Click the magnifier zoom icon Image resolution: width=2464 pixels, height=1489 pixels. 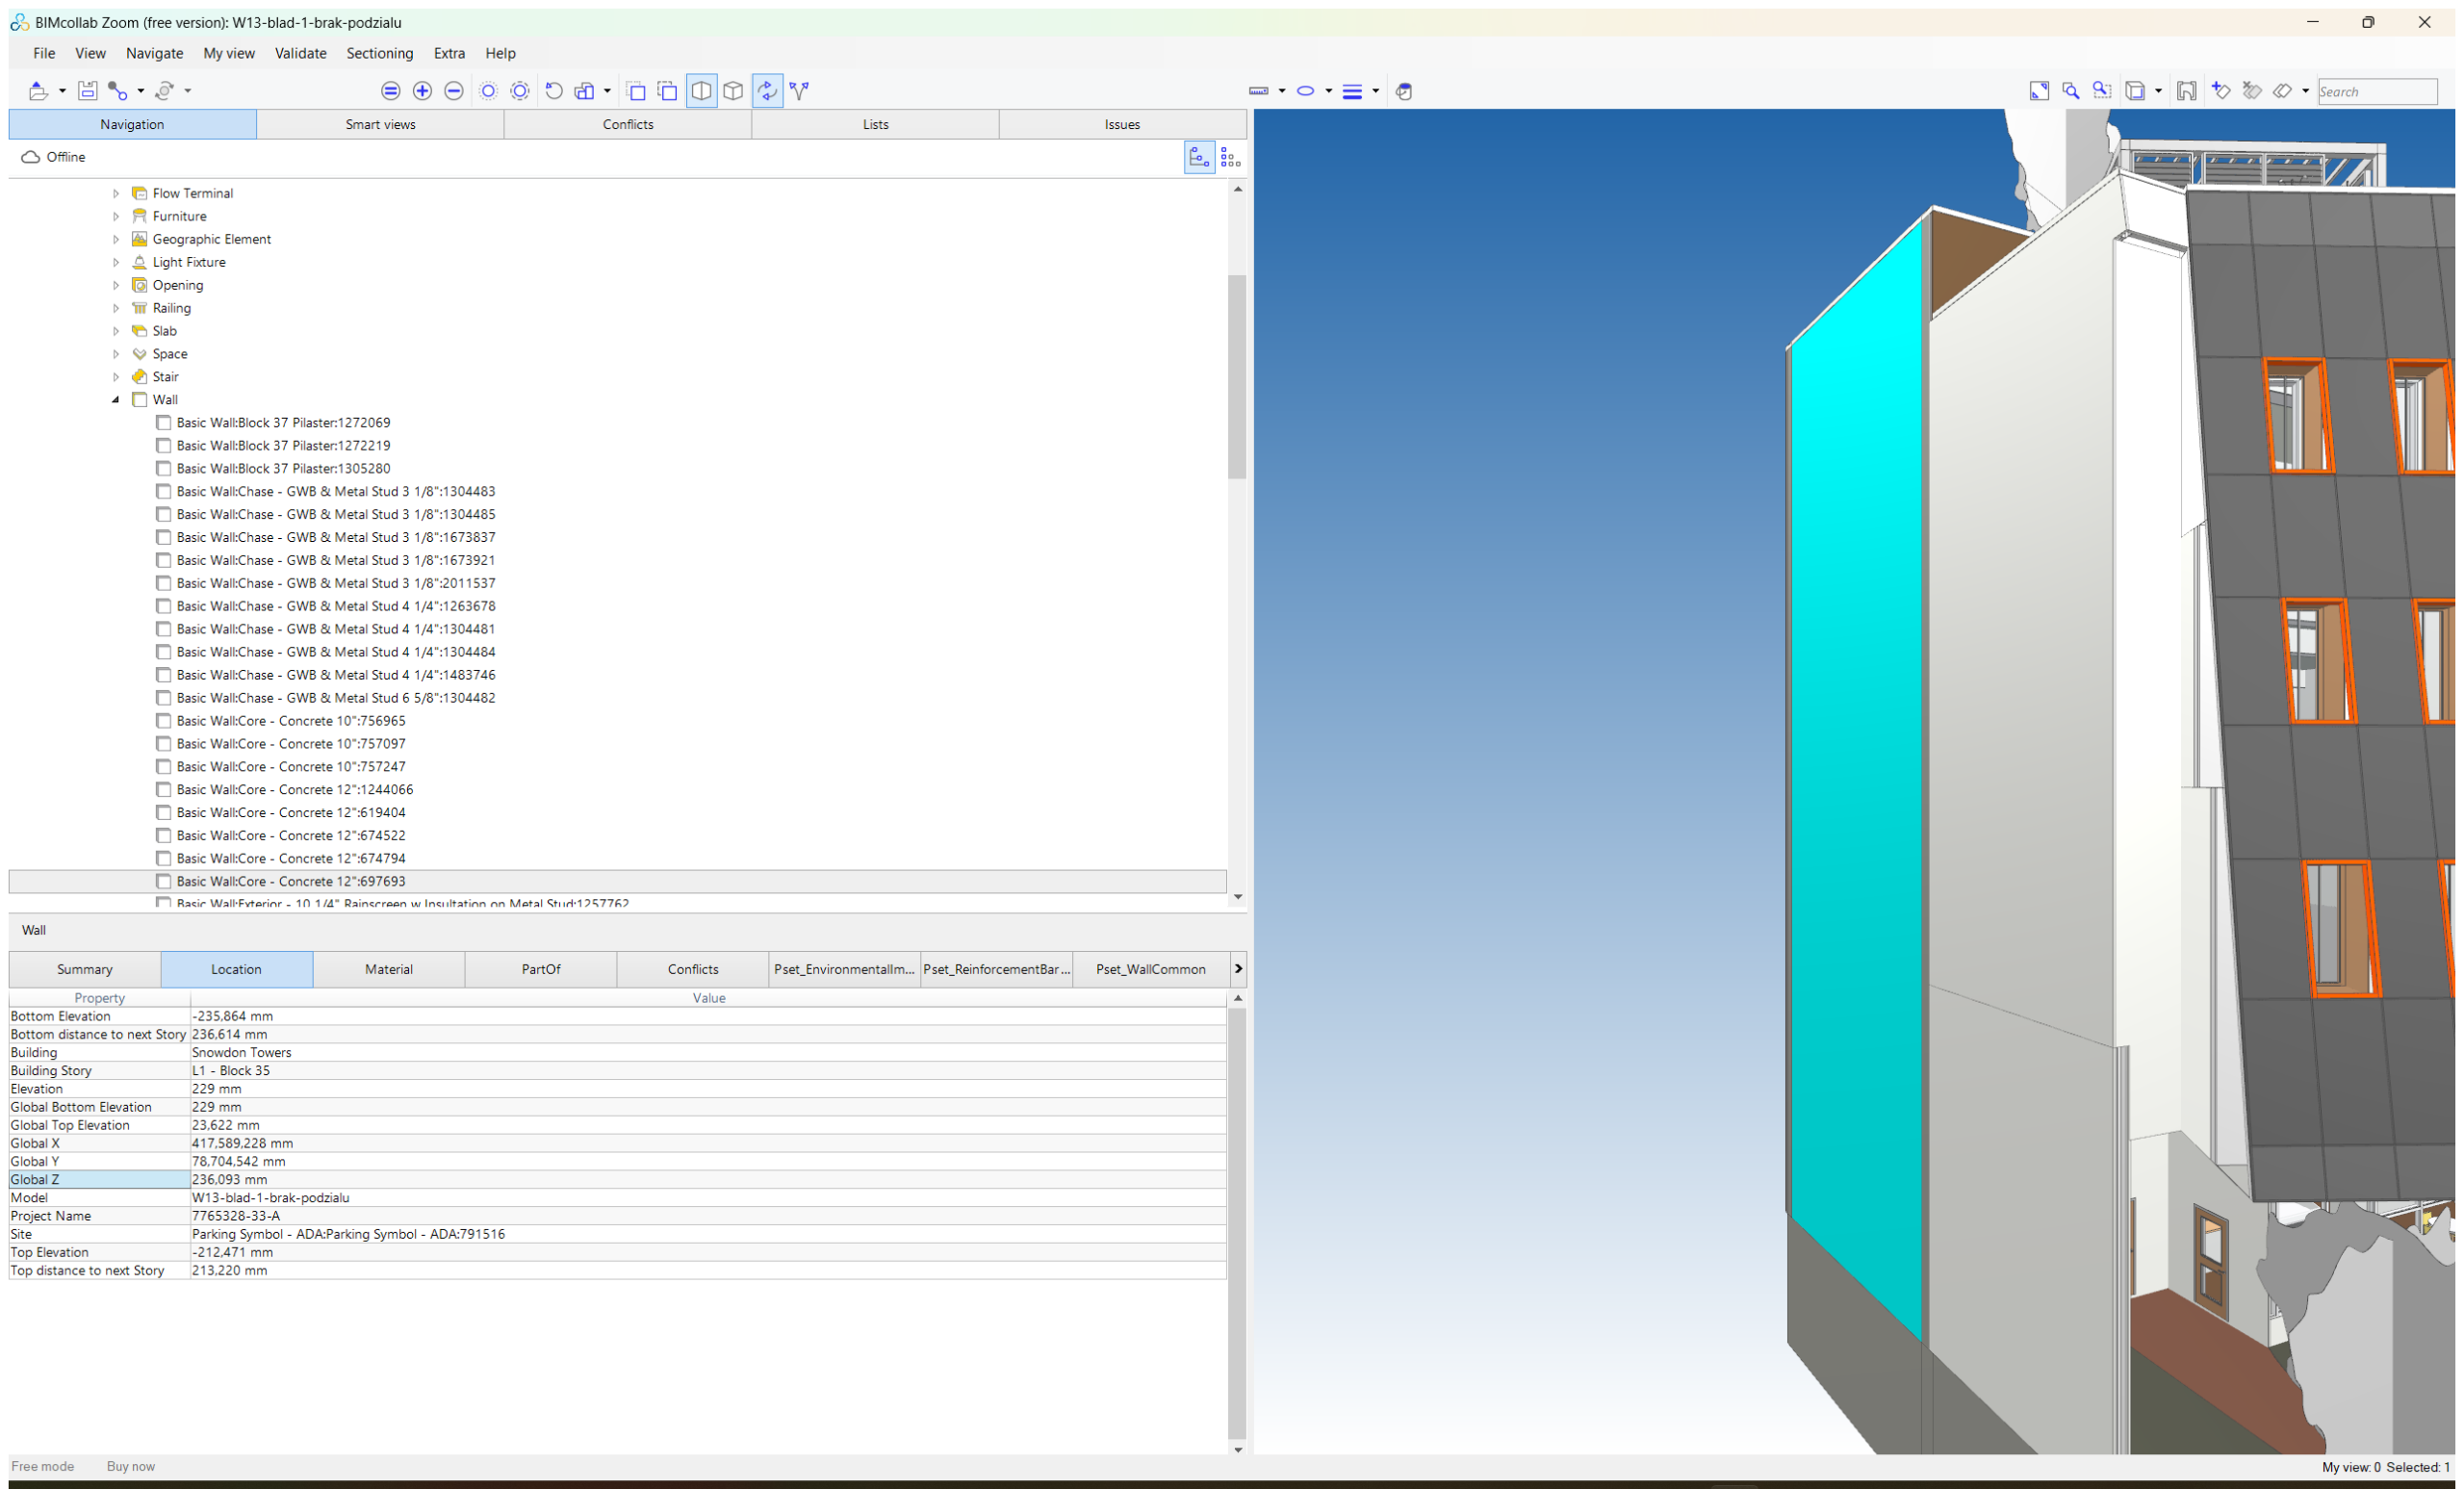click(x=2071, y=91)
